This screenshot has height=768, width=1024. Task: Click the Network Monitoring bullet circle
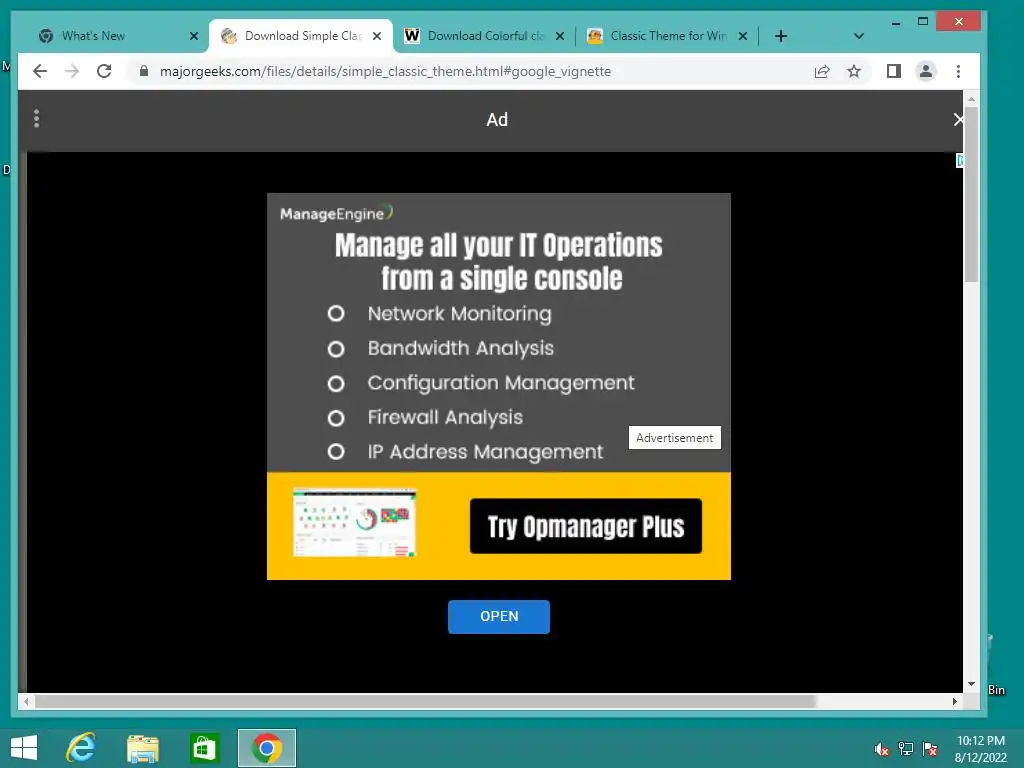tap(336, 313)
